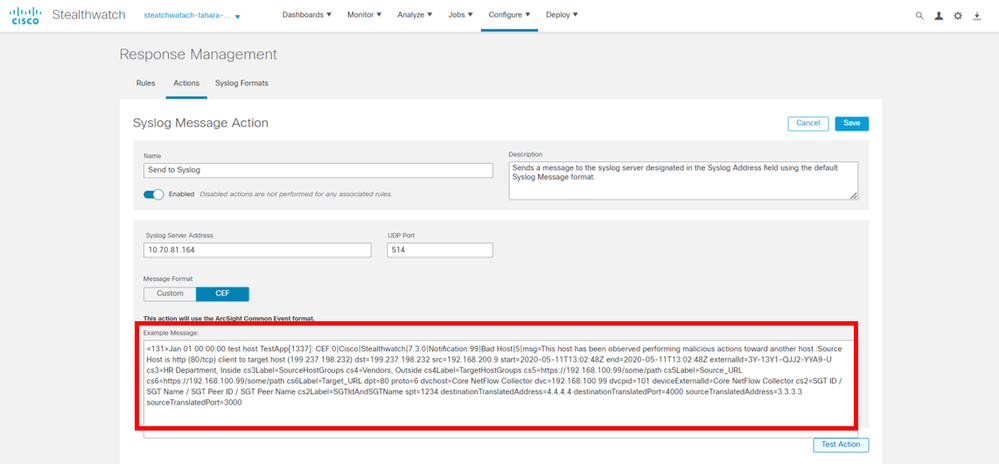Image resolution: width=999 pixels, height=464 pixels.
Task: Open the search magnifier icon
Action: tap(919, 16)
